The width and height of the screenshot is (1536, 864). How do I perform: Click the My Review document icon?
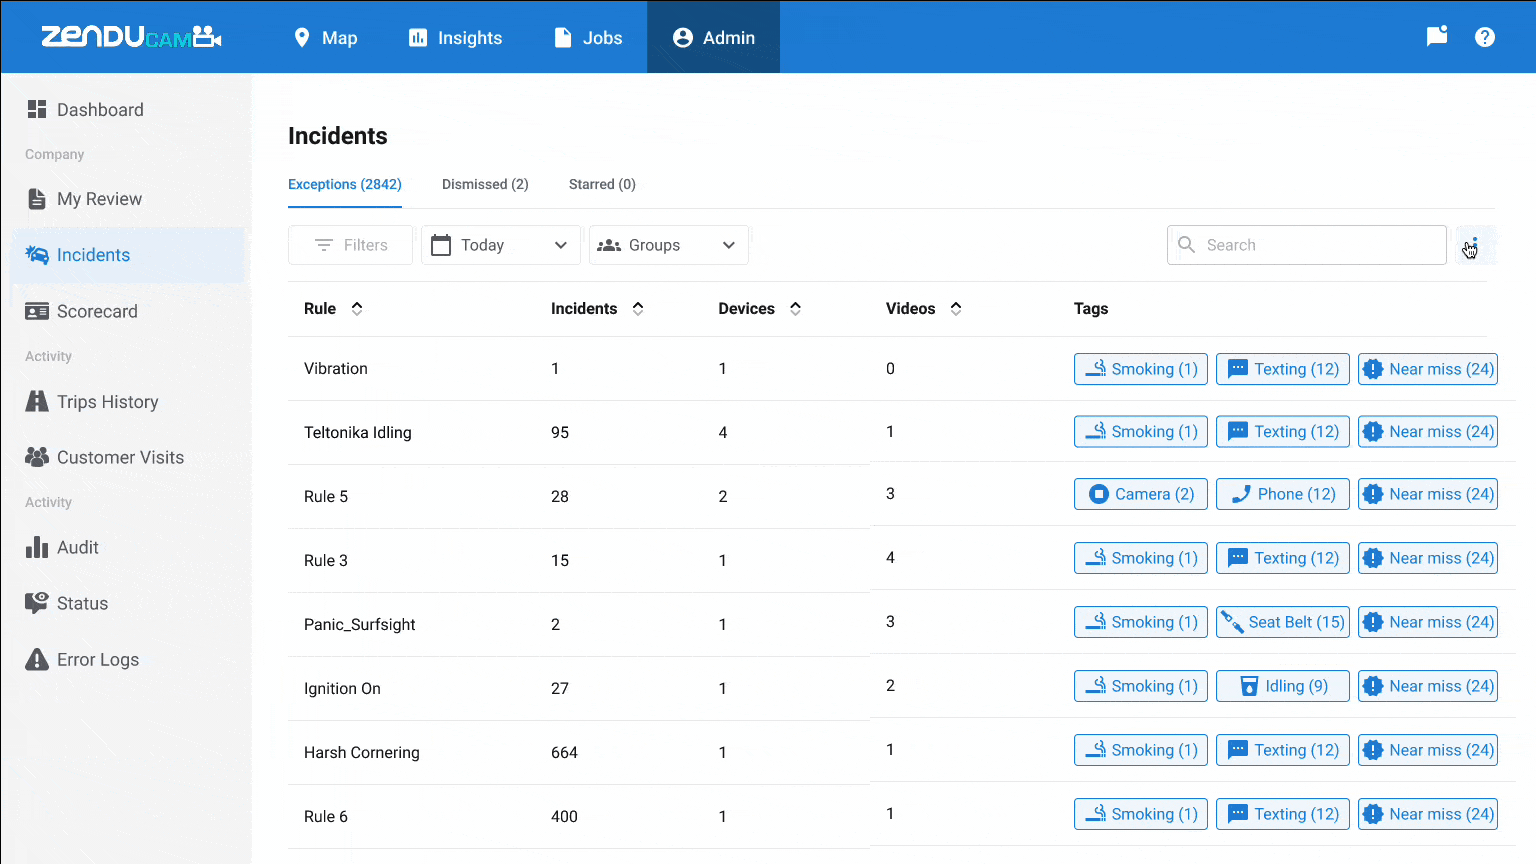click(x=37, y=198)
